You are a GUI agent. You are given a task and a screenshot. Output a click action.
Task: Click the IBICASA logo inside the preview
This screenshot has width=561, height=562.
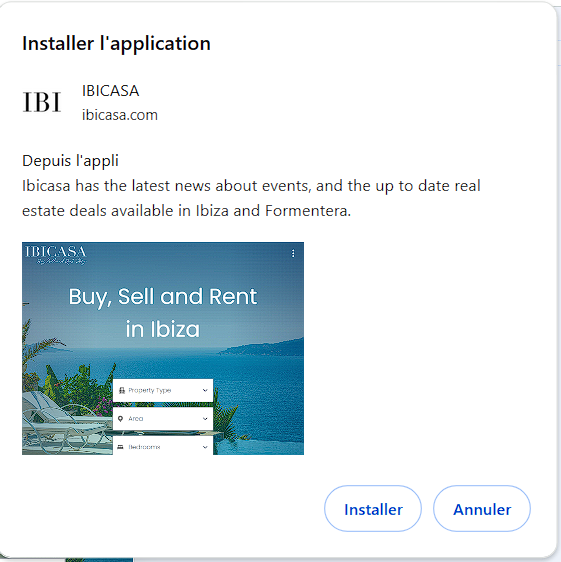point(56,255)
